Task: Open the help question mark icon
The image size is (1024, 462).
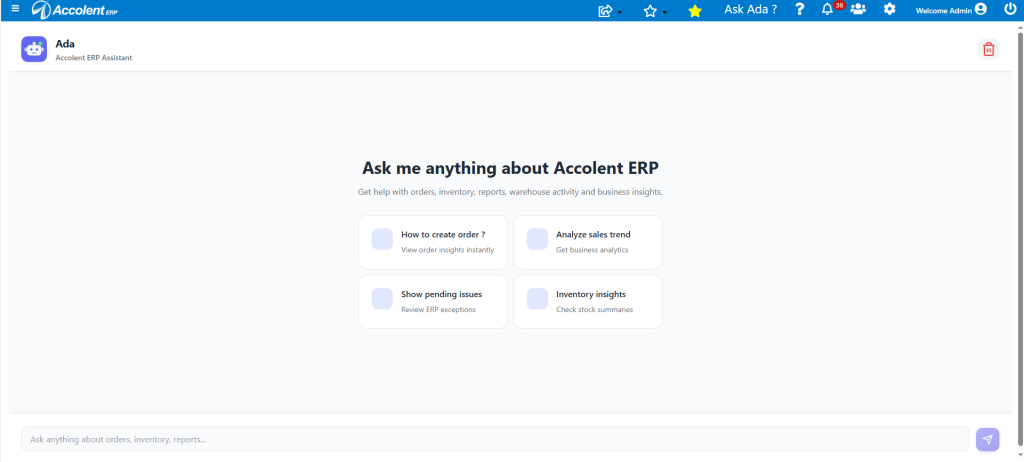Action: click(x=799, y=9)
